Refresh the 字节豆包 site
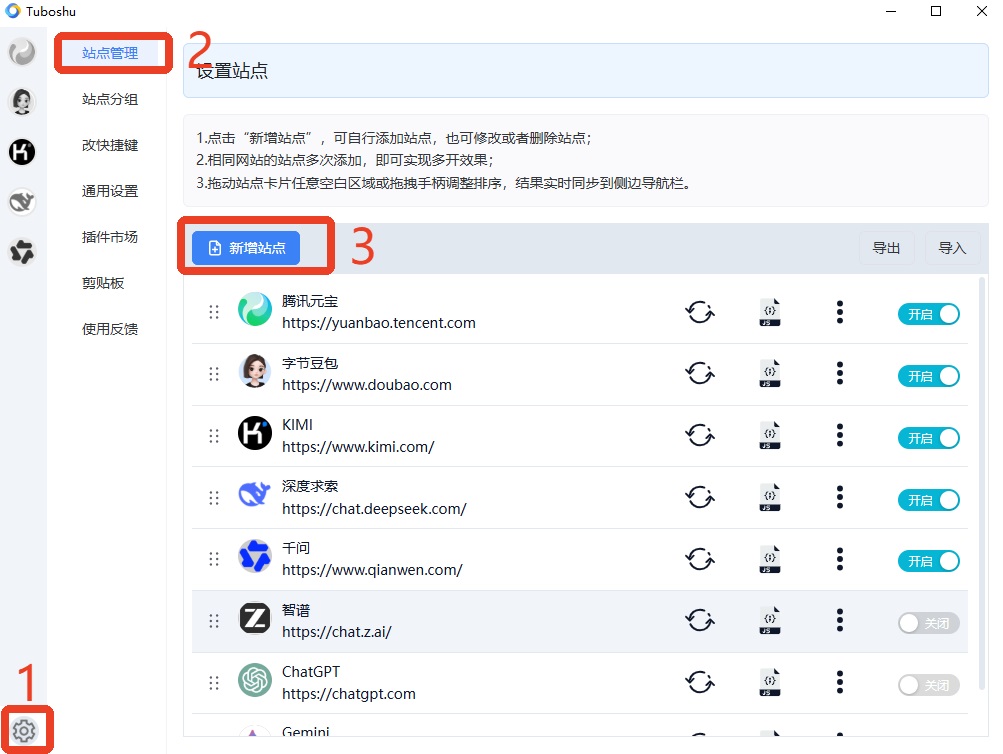The image size is (1003, 754). (700, 373)
